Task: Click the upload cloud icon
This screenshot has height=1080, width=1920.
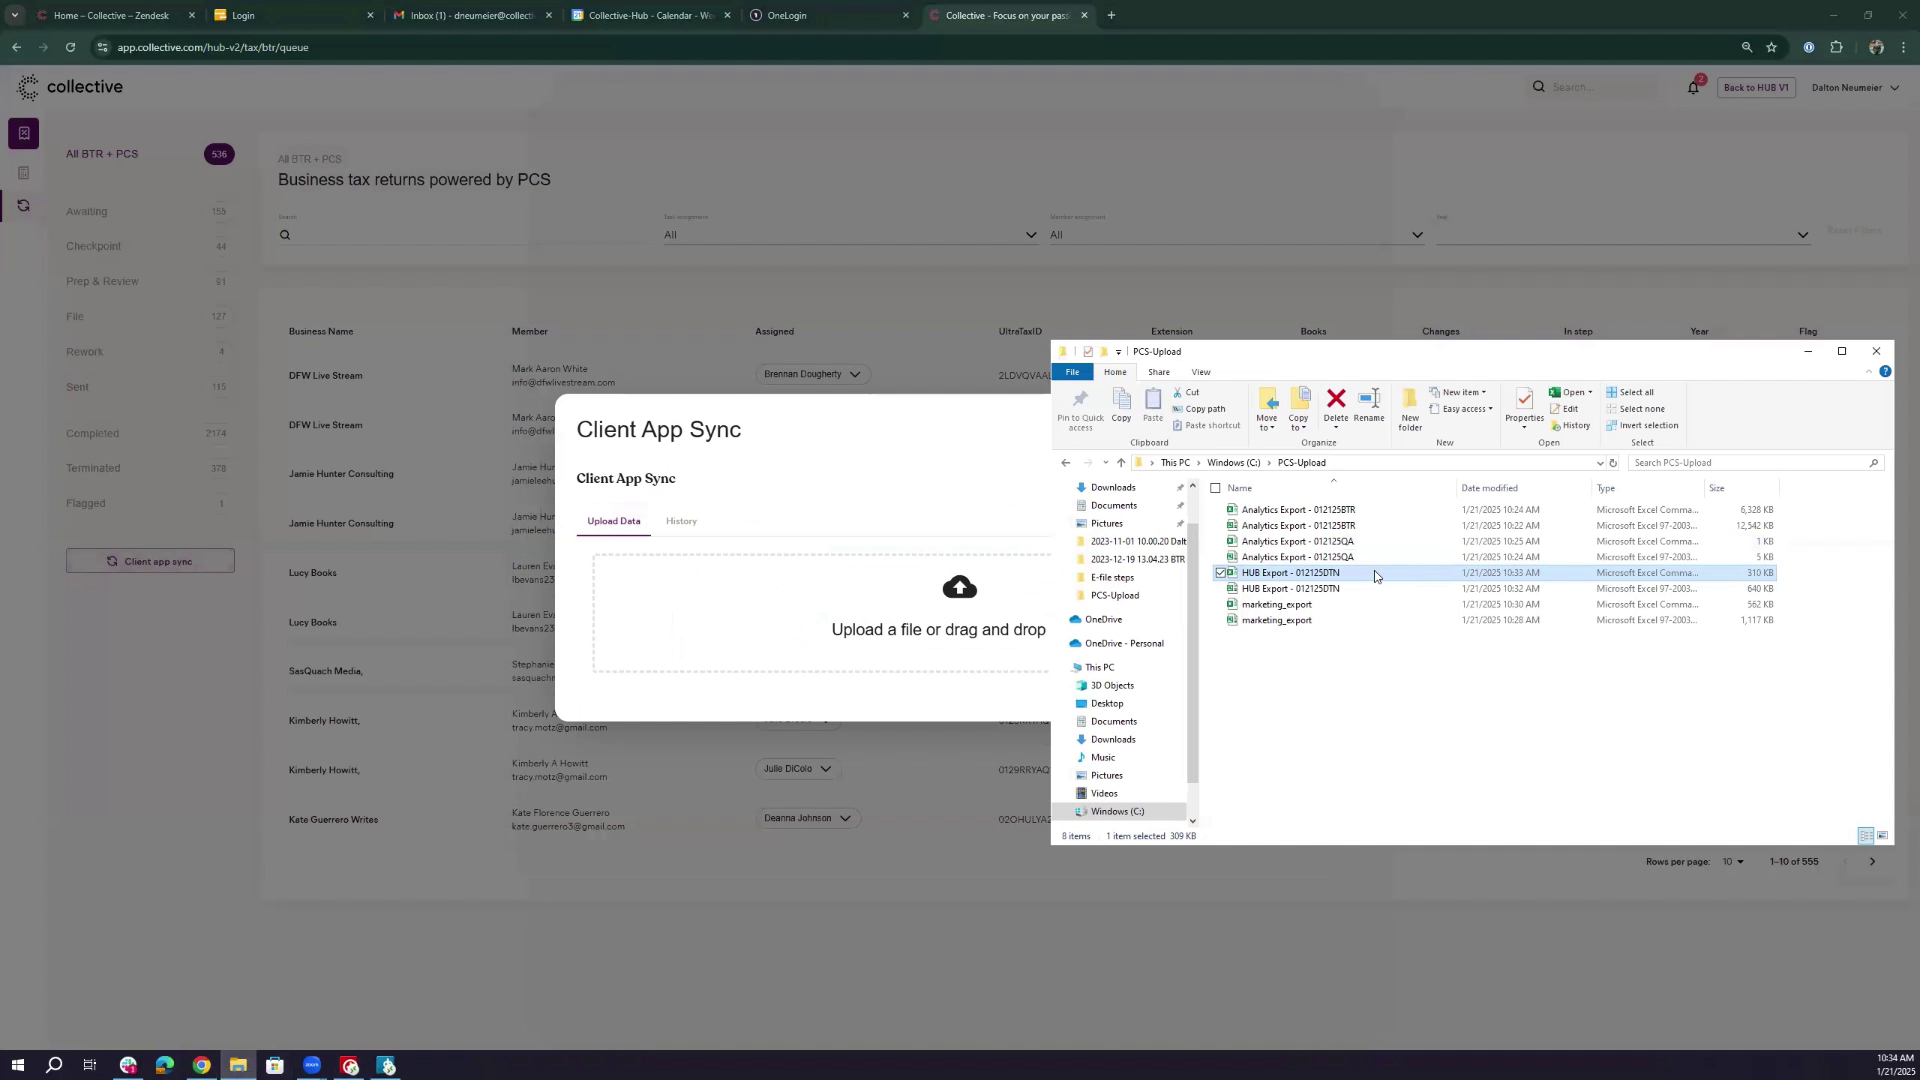Action: pyautogui.click(x=959, y=587)
